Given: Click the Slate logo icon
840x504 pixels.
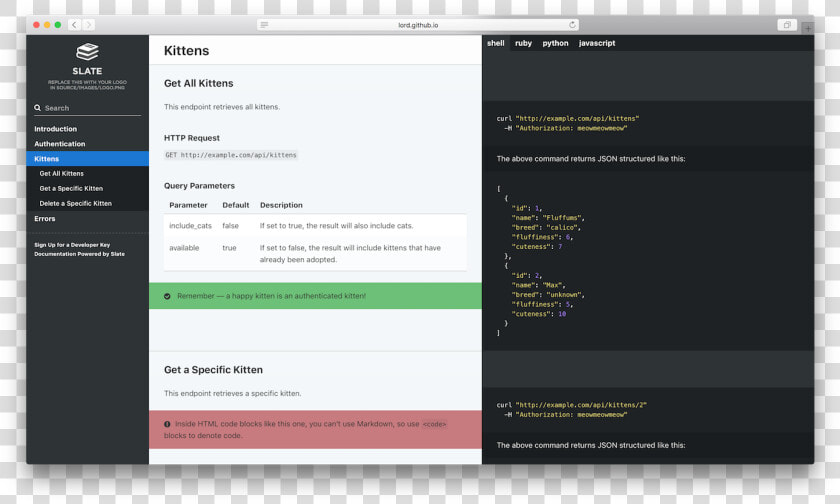Looking at the screenshot, I should coord(87,52).
